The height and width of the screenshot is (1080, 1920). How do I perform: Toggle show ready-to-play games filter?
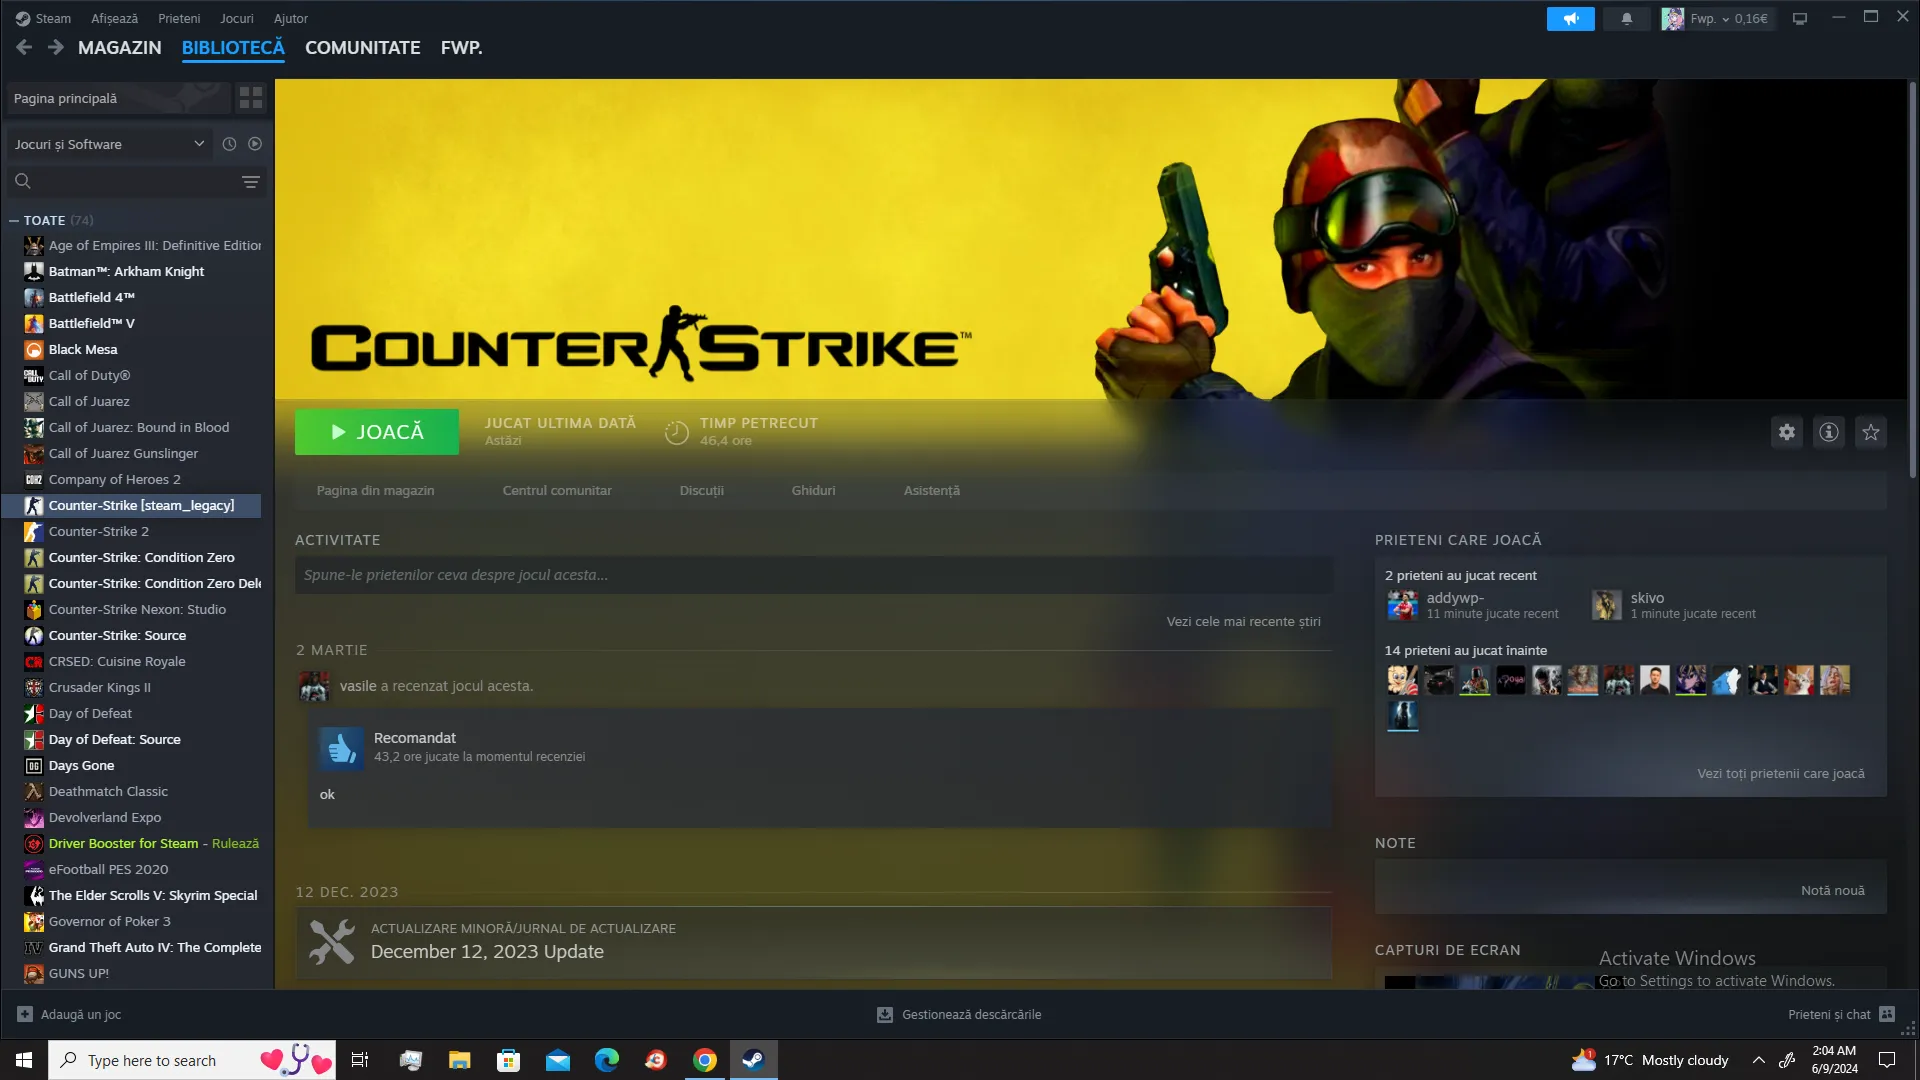255,144
